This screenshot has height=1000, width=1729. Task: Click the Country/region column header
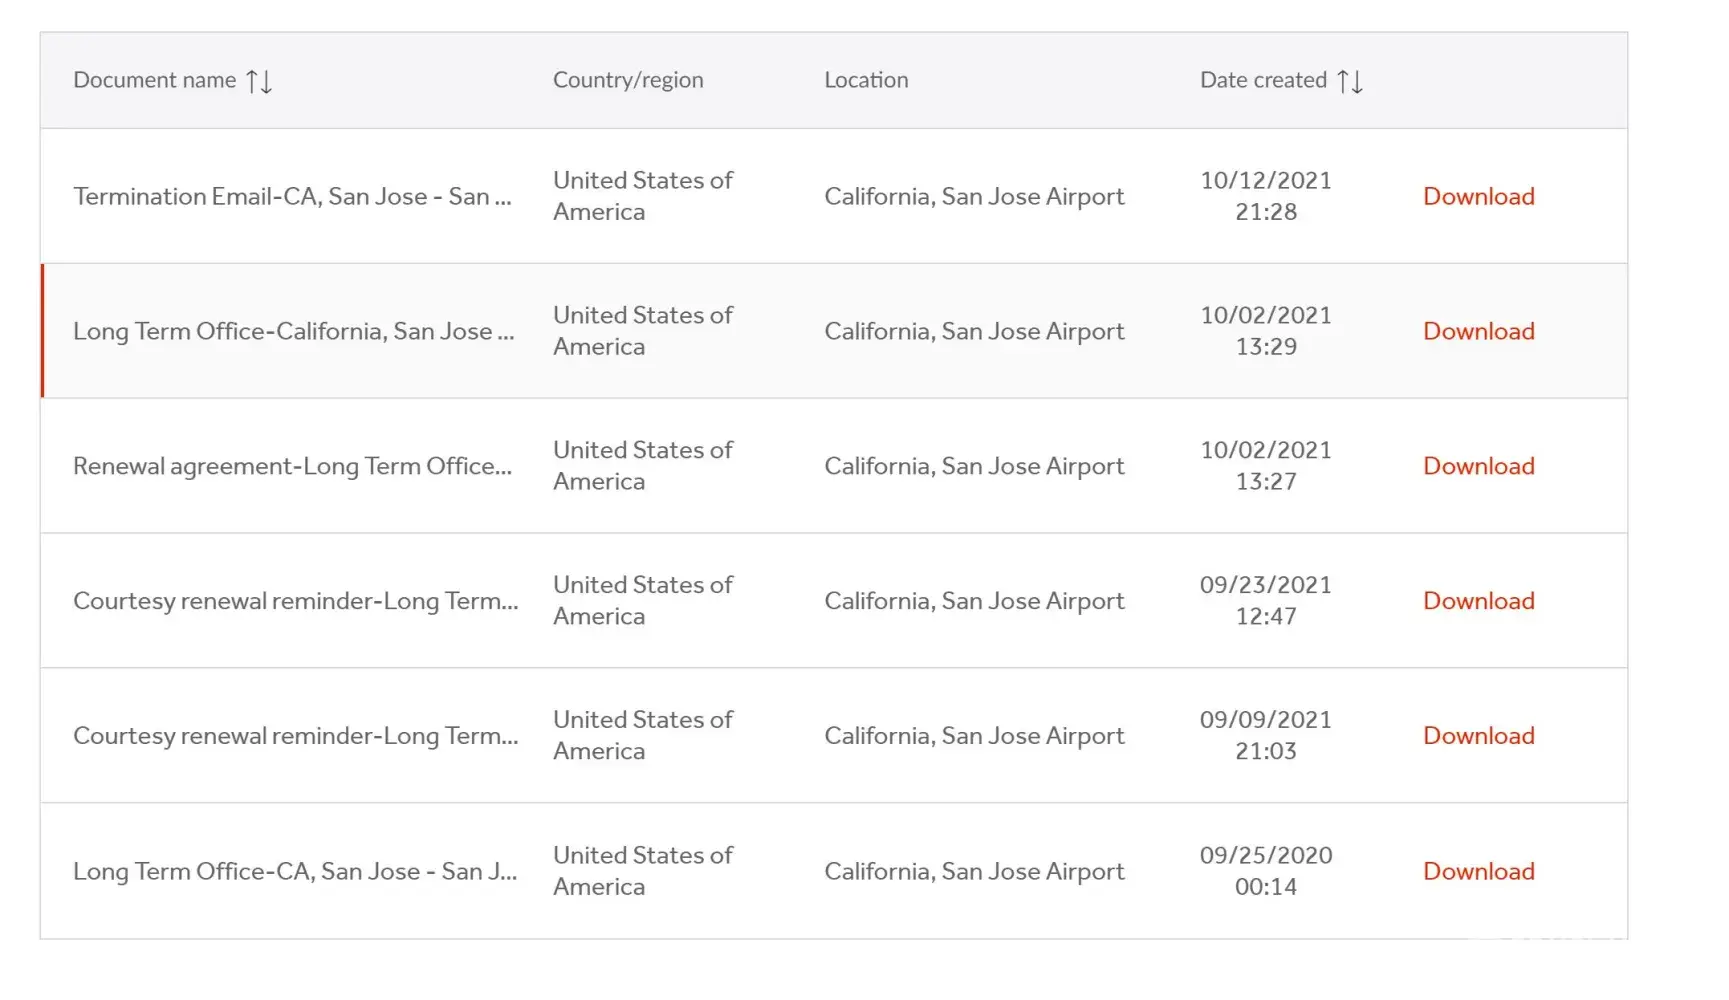628,80
